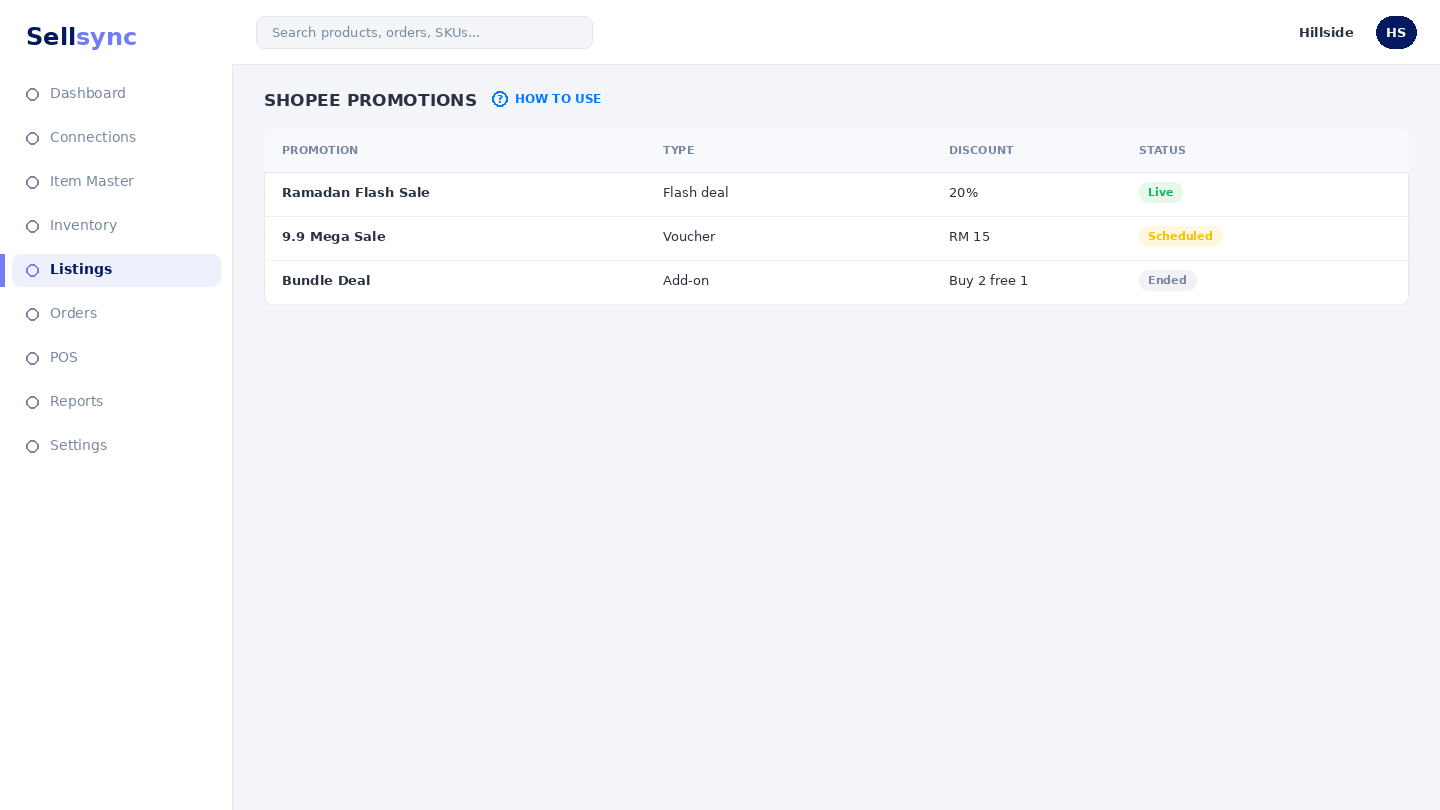
Task: Click the Sellsync logo
Action: click(81, 37)
